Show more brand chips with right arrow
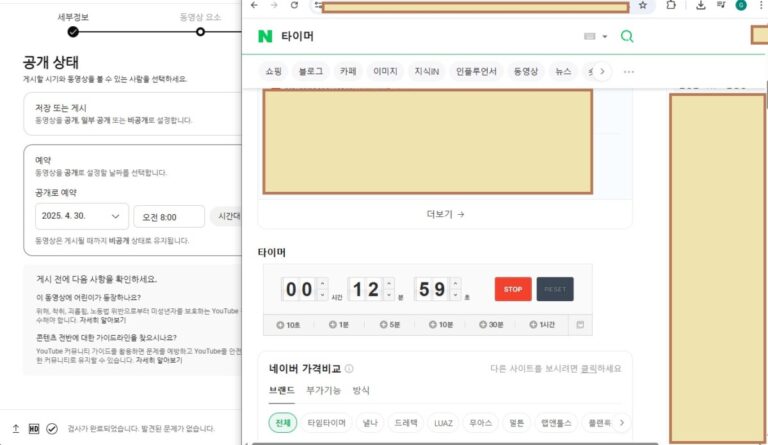The image size is (768, 445). (622, 422)
